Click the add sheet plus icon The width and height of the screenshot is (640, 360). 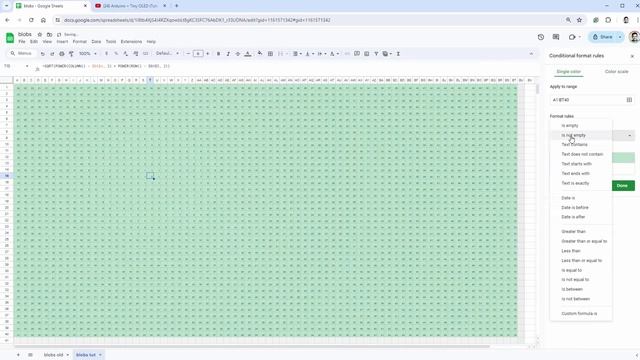(18, 355)
